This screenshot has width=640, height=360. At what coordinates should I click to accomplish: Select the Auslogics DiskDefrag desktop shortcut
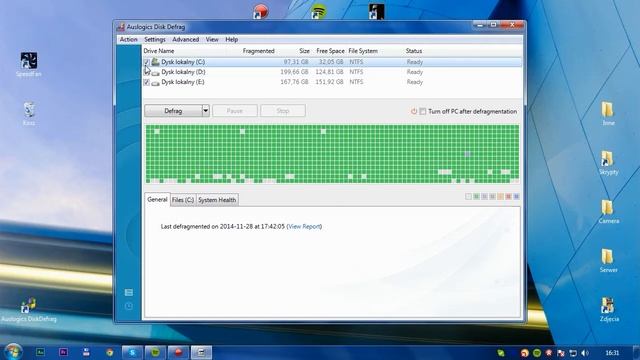(29, 309)
